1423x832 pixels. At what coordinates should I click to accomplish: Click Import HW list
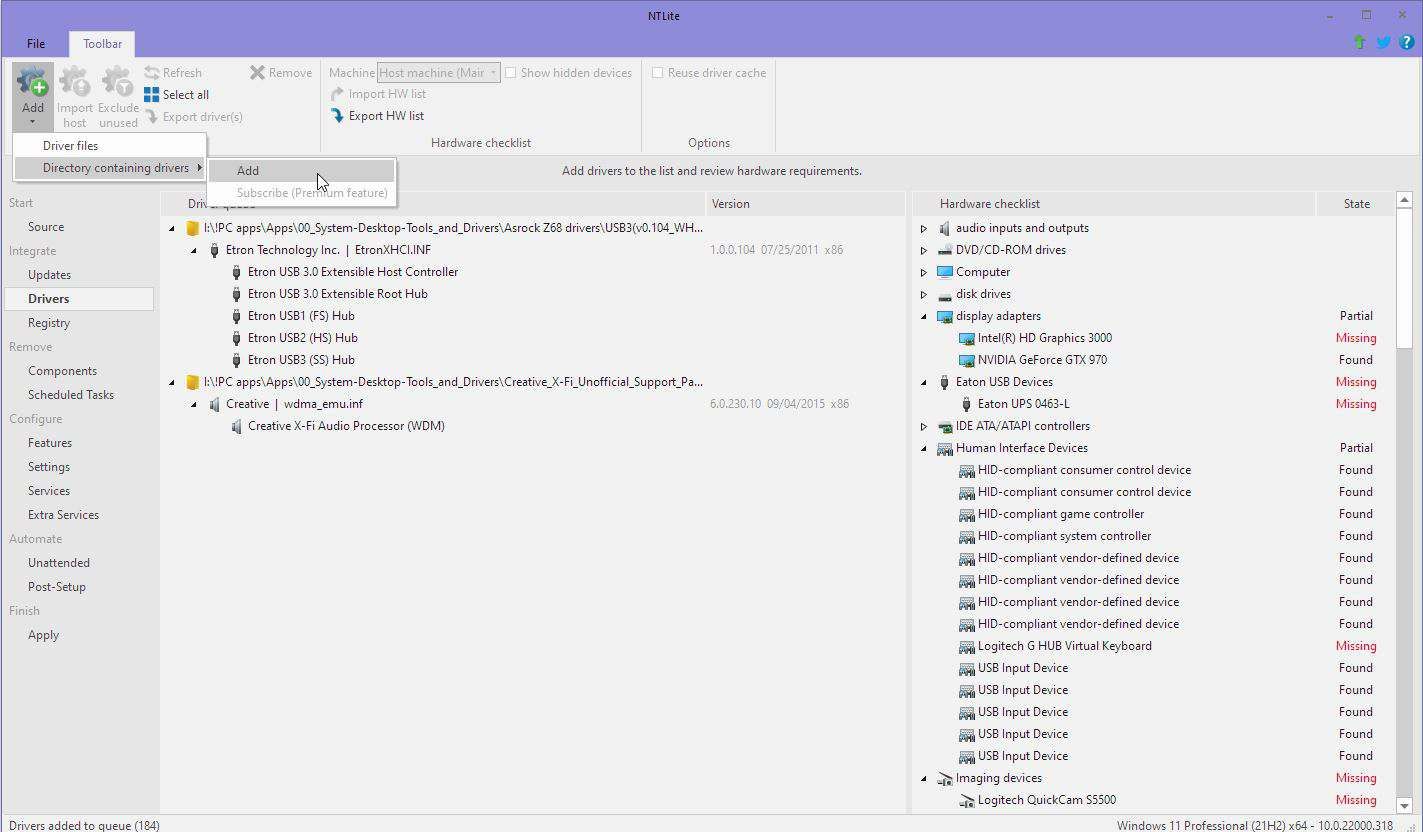378,94
